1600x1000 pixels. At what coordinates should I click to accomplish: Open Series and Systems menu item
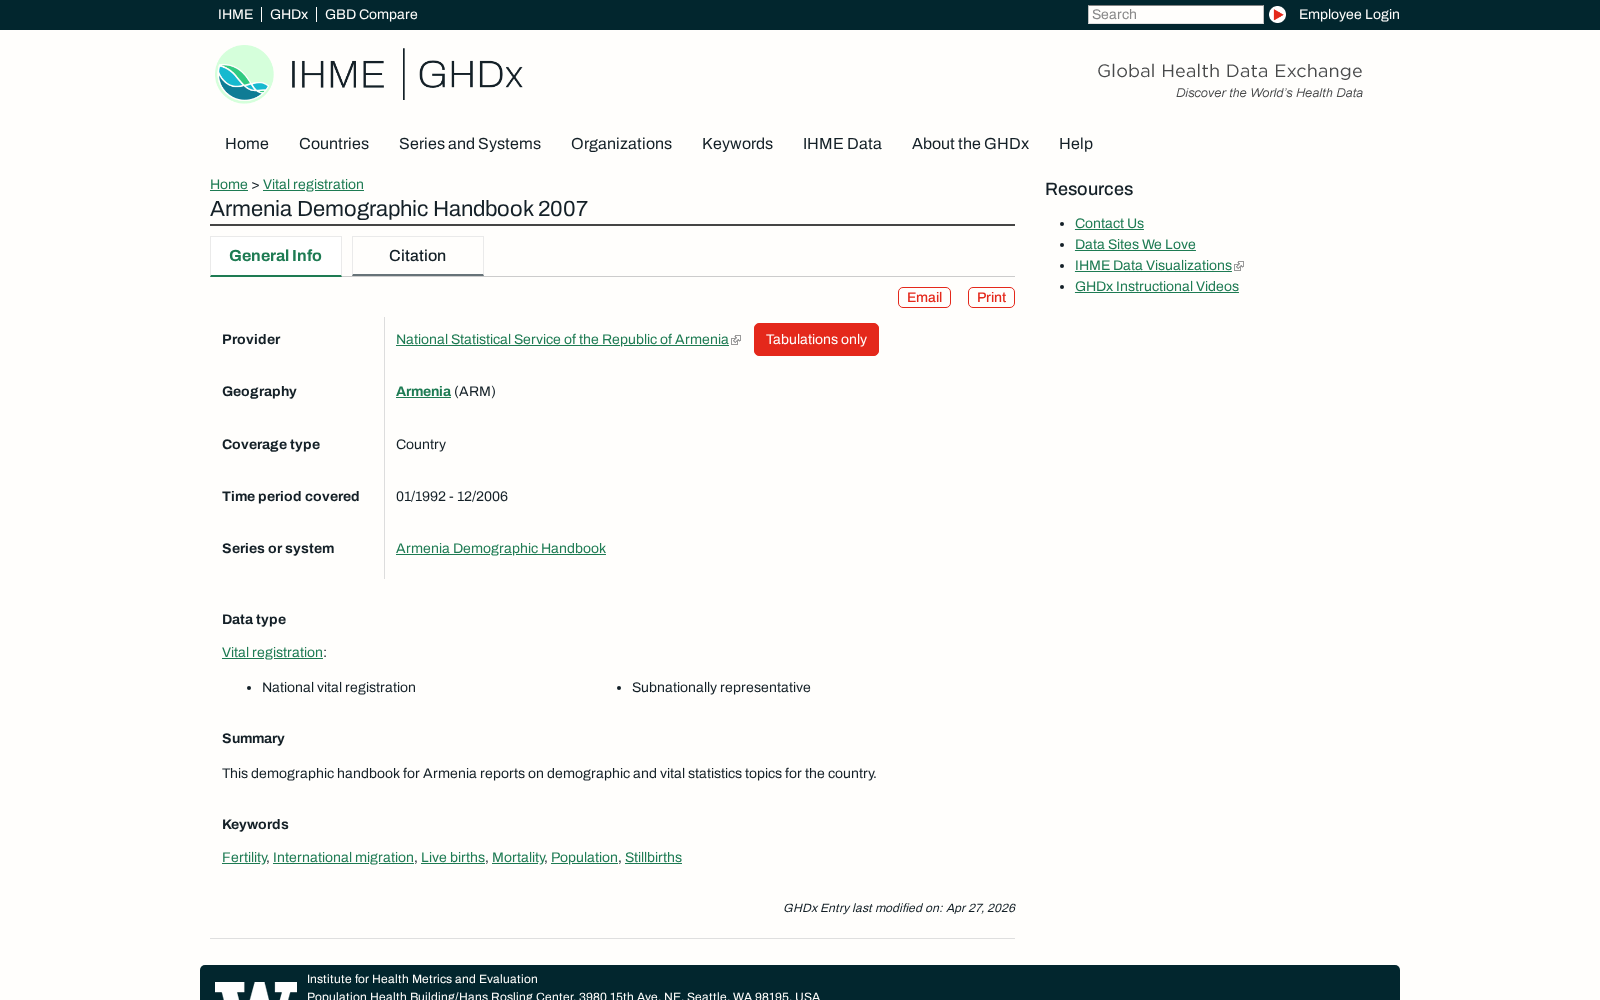tap(470, 144)
